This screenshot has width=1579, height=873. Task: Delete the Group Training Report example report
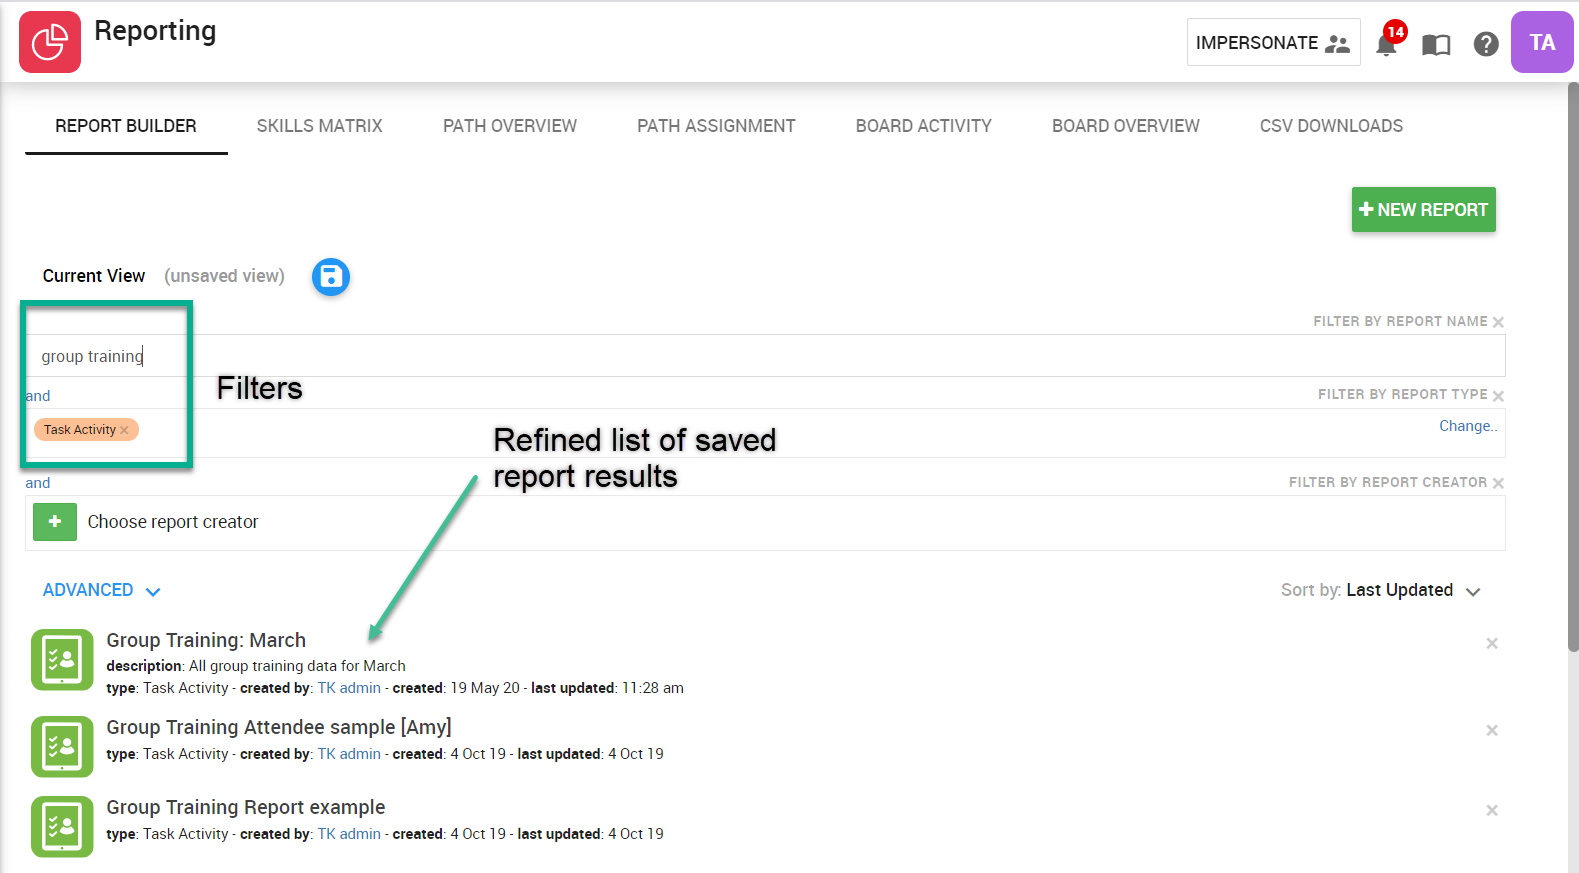pos(1492,810)
